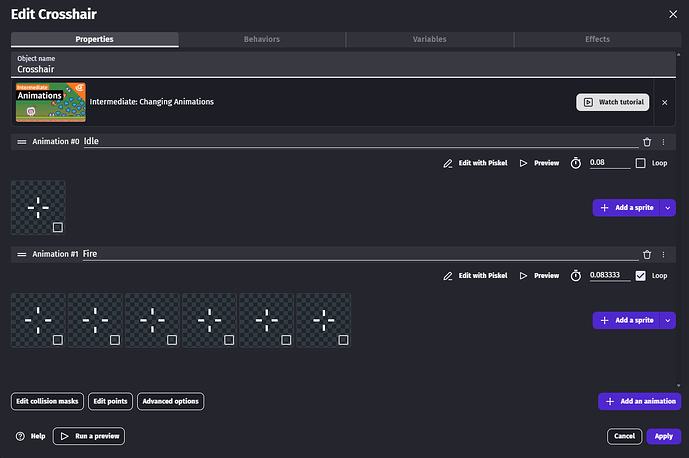Screen dimensions: 689x458
Task: Dismiss the Changing Animations tutorial banner
Action: (665, 102)
